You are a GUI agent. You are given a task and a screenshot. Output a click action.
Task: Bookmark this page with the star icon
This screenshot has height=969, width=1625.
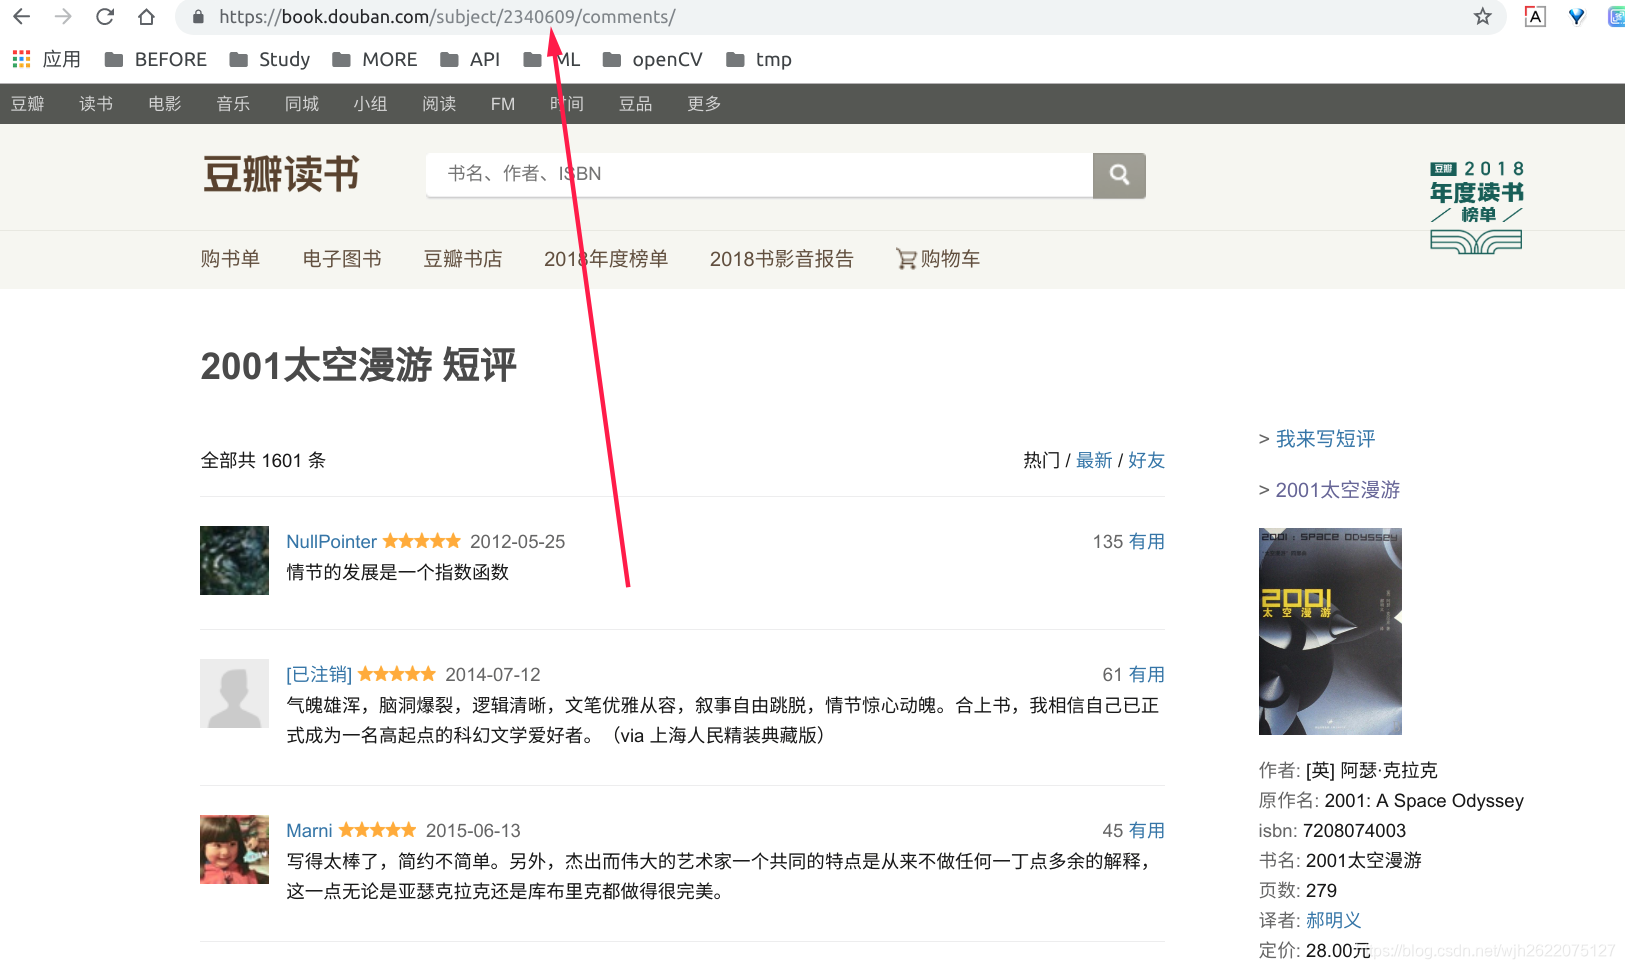1482,16
